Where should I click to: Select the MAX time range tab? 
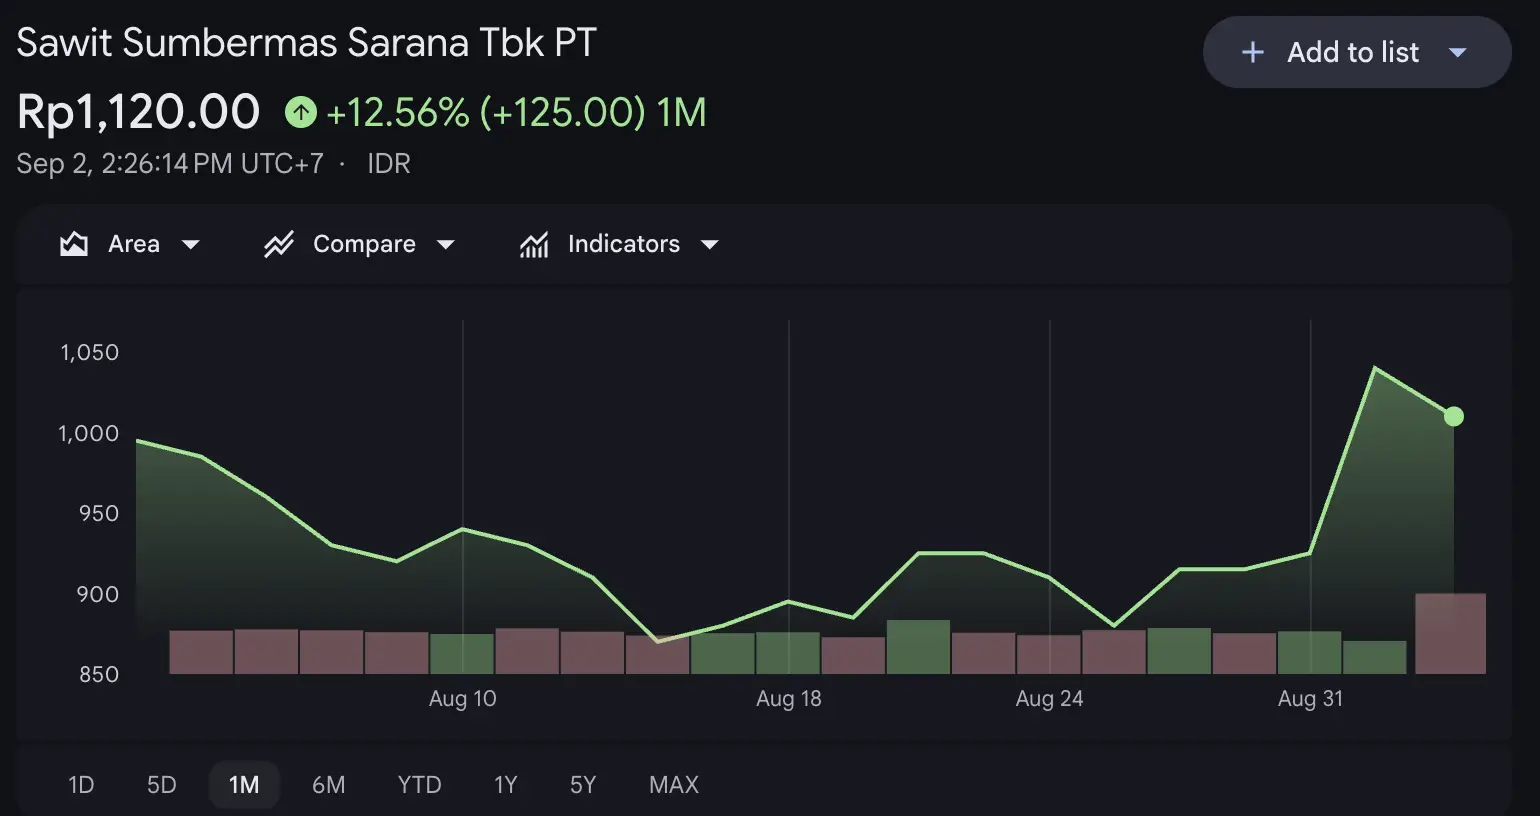click(673, 785)
